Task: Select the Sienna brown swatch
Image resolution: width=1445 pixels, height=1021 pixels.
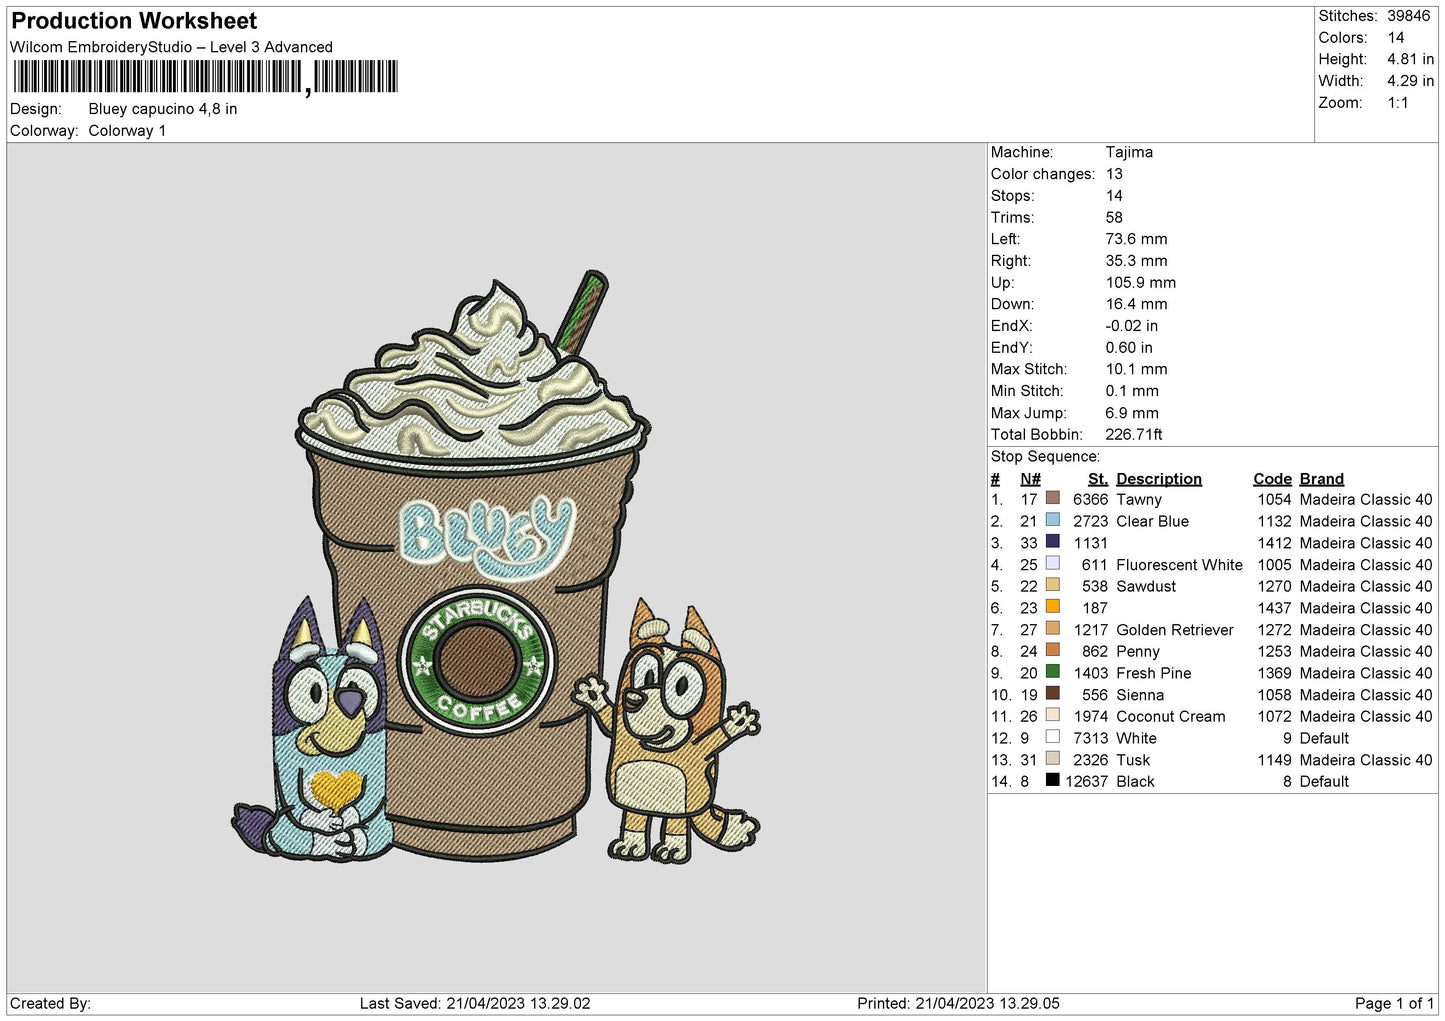Action: point(1052,694)
